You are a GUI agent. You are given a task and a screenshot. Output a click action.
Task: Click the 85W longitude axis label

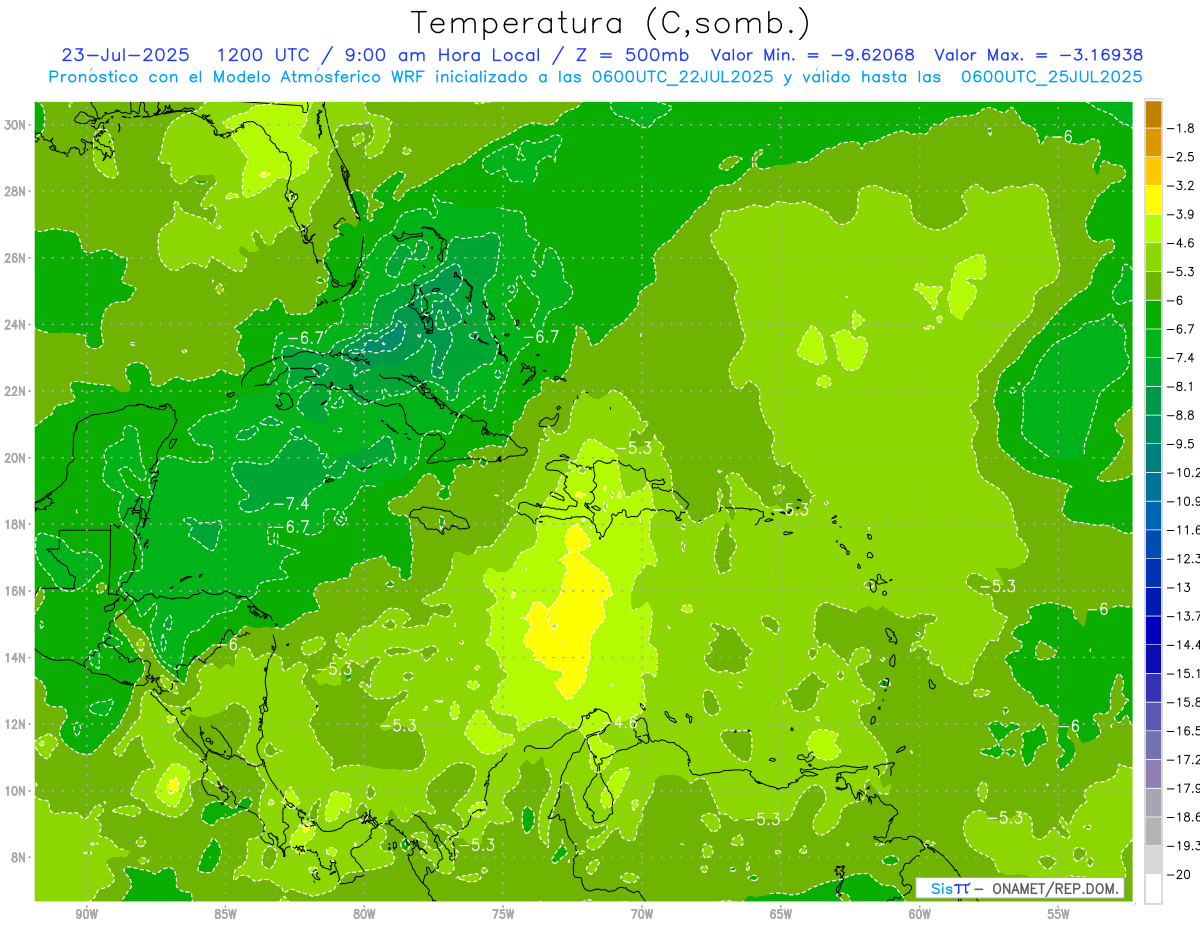point(225,913)
